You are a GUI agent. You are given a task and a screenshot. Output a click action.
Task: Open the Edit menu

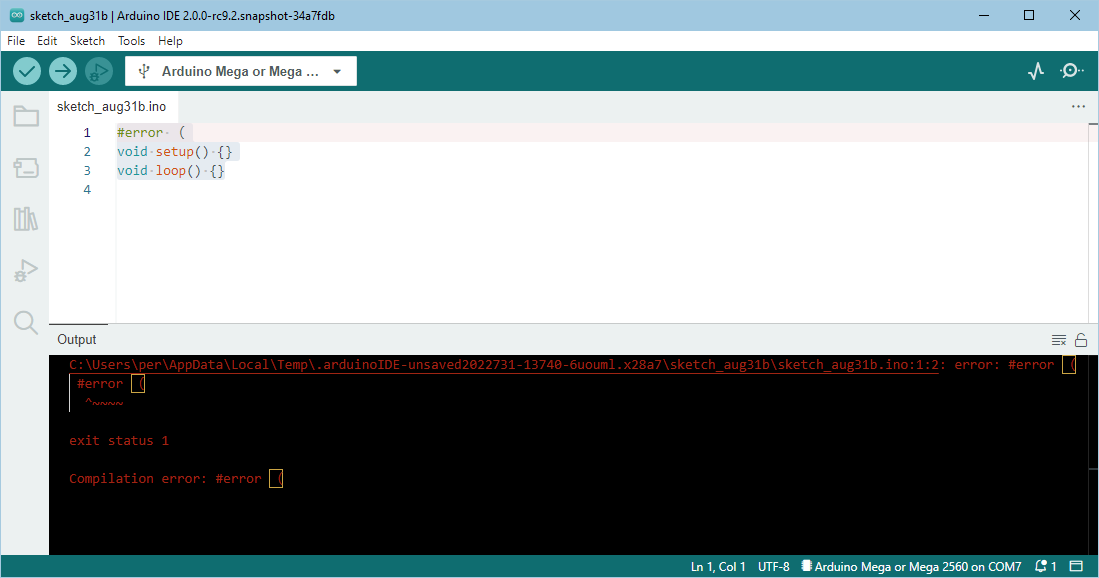pyautogui.click(x=47, y=41)
